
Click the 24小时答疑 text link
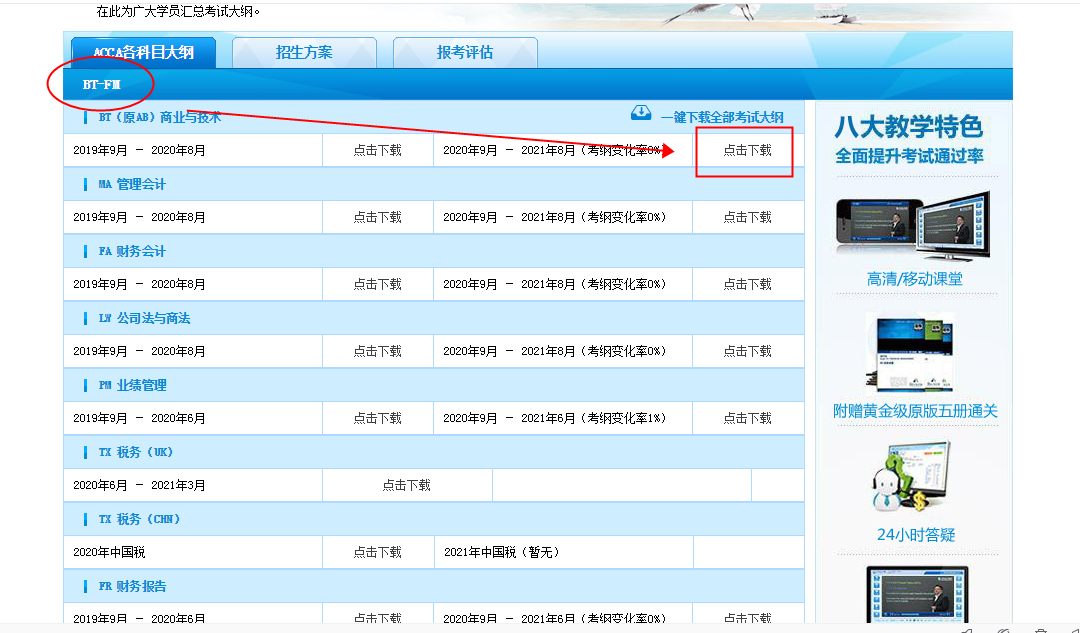[916, 535]
